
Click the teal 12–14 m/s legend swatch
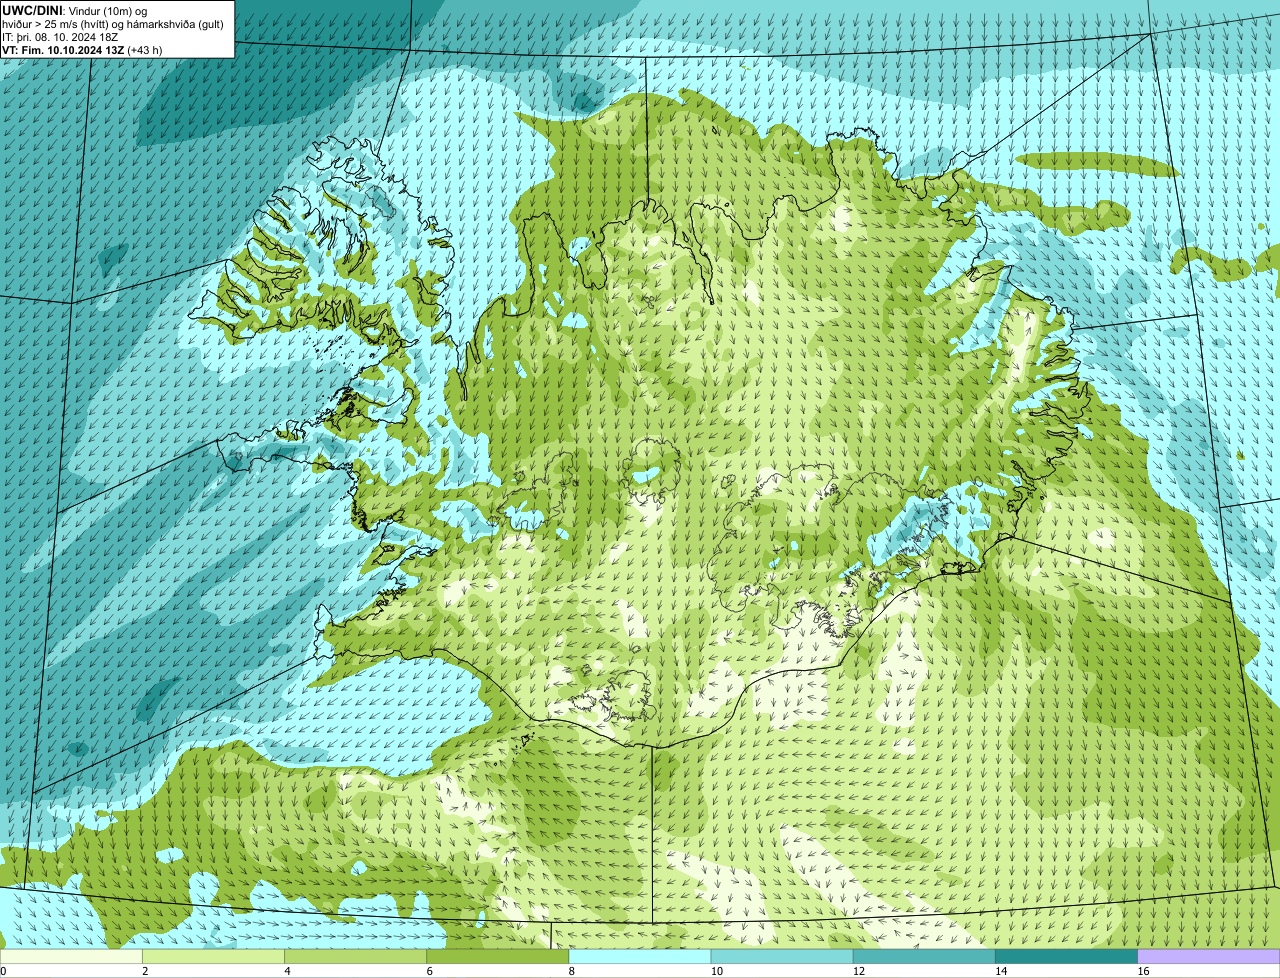[x=925, y=956]
